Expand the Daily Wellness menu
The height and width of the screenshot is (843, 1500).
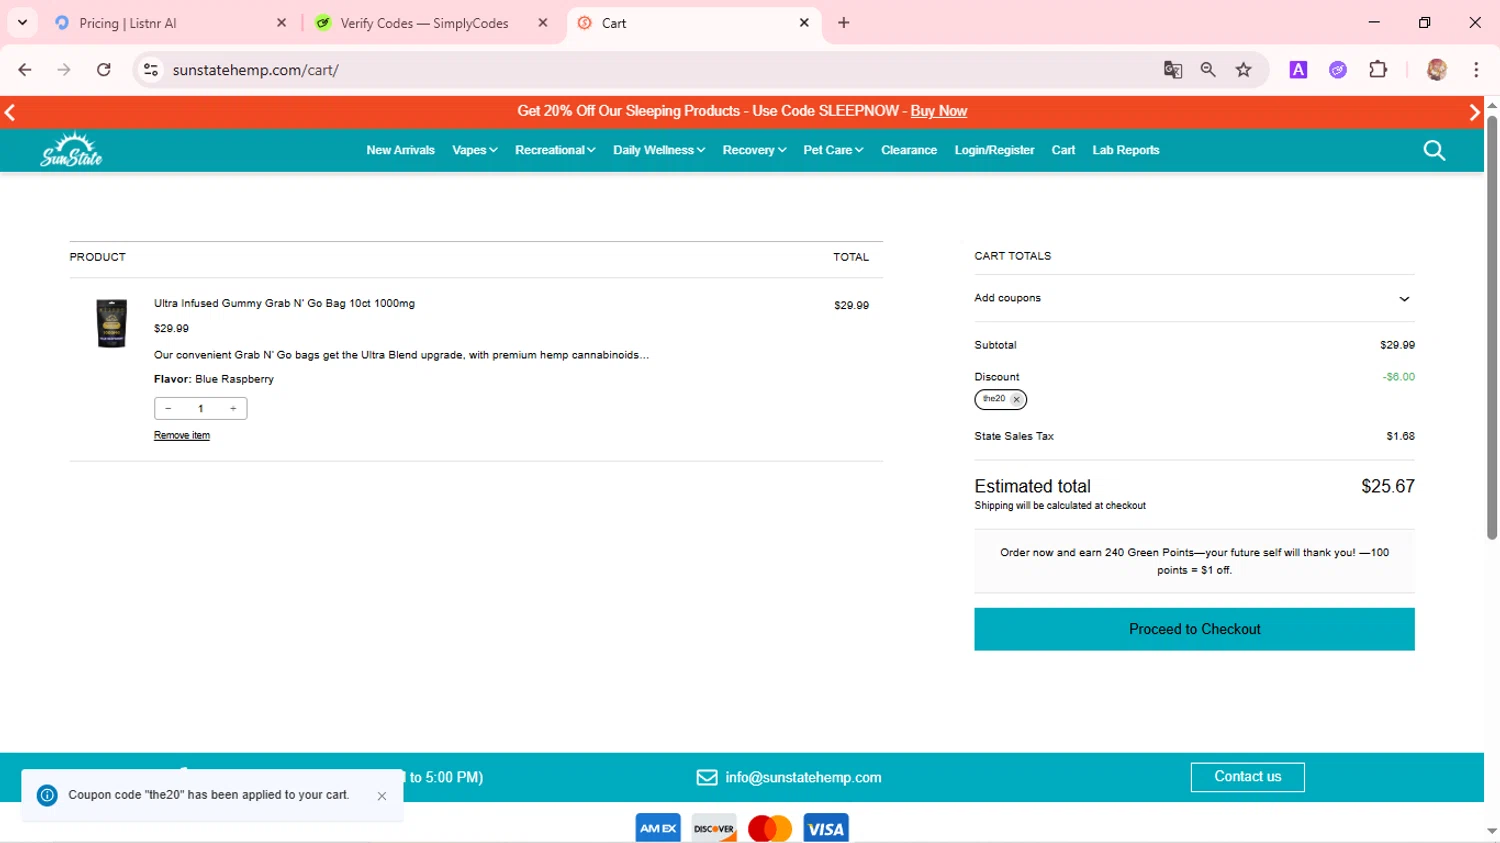click(659, 150)
